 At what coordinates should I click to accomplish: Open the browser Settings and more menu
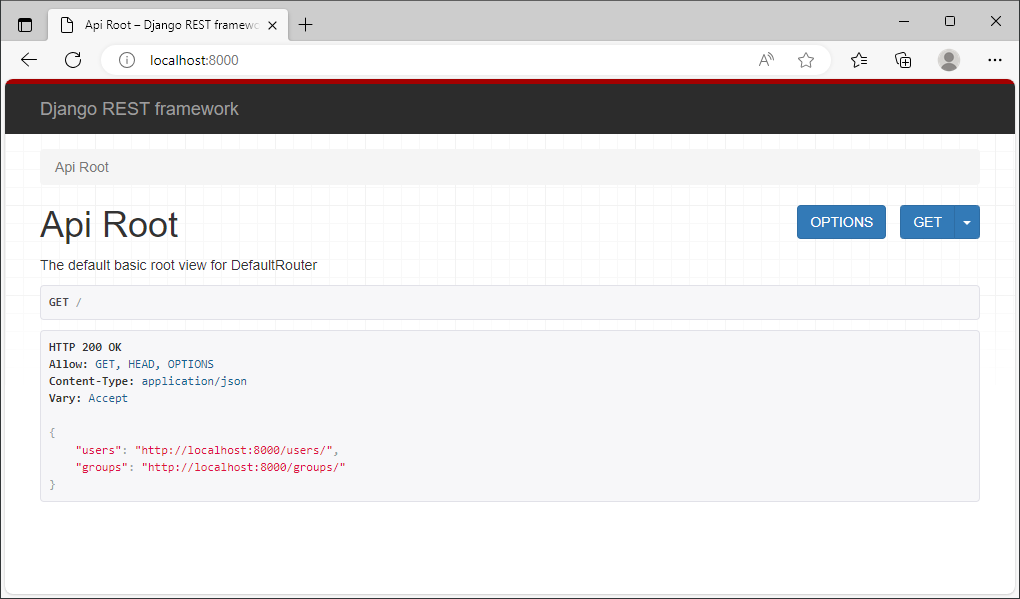[x=995, y=60]
